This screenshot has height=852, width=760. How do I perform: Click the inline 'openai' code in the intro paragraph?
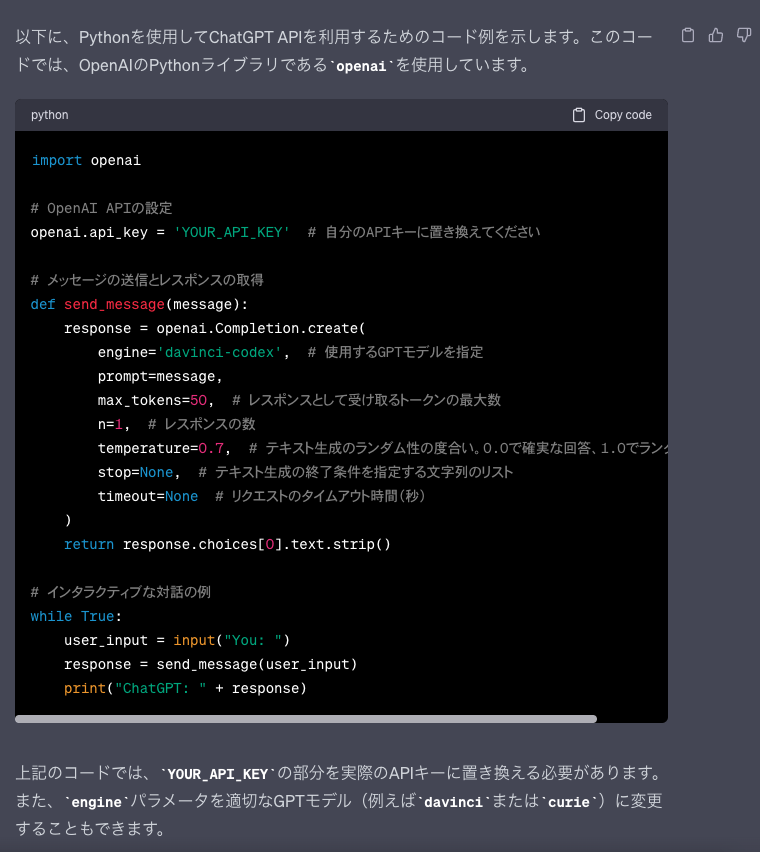pyautogui.click(x=361, y=67)
